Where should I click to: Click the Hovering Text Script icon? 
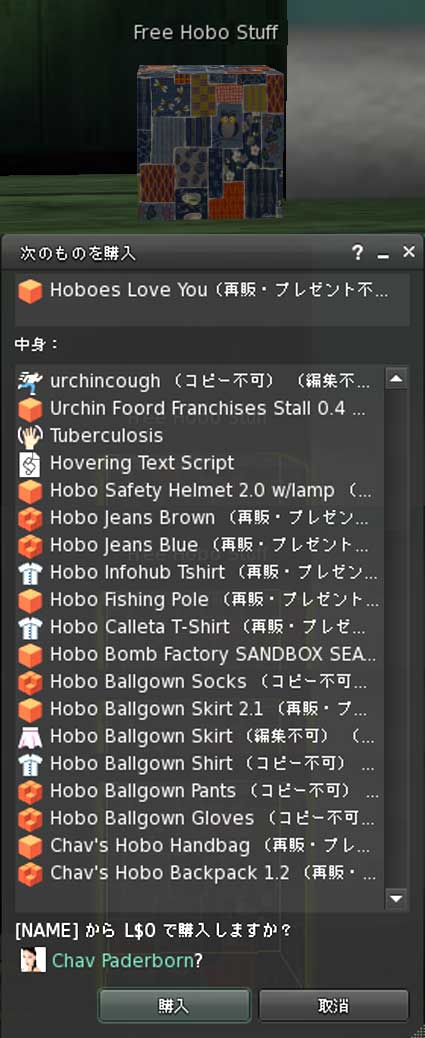30,464
